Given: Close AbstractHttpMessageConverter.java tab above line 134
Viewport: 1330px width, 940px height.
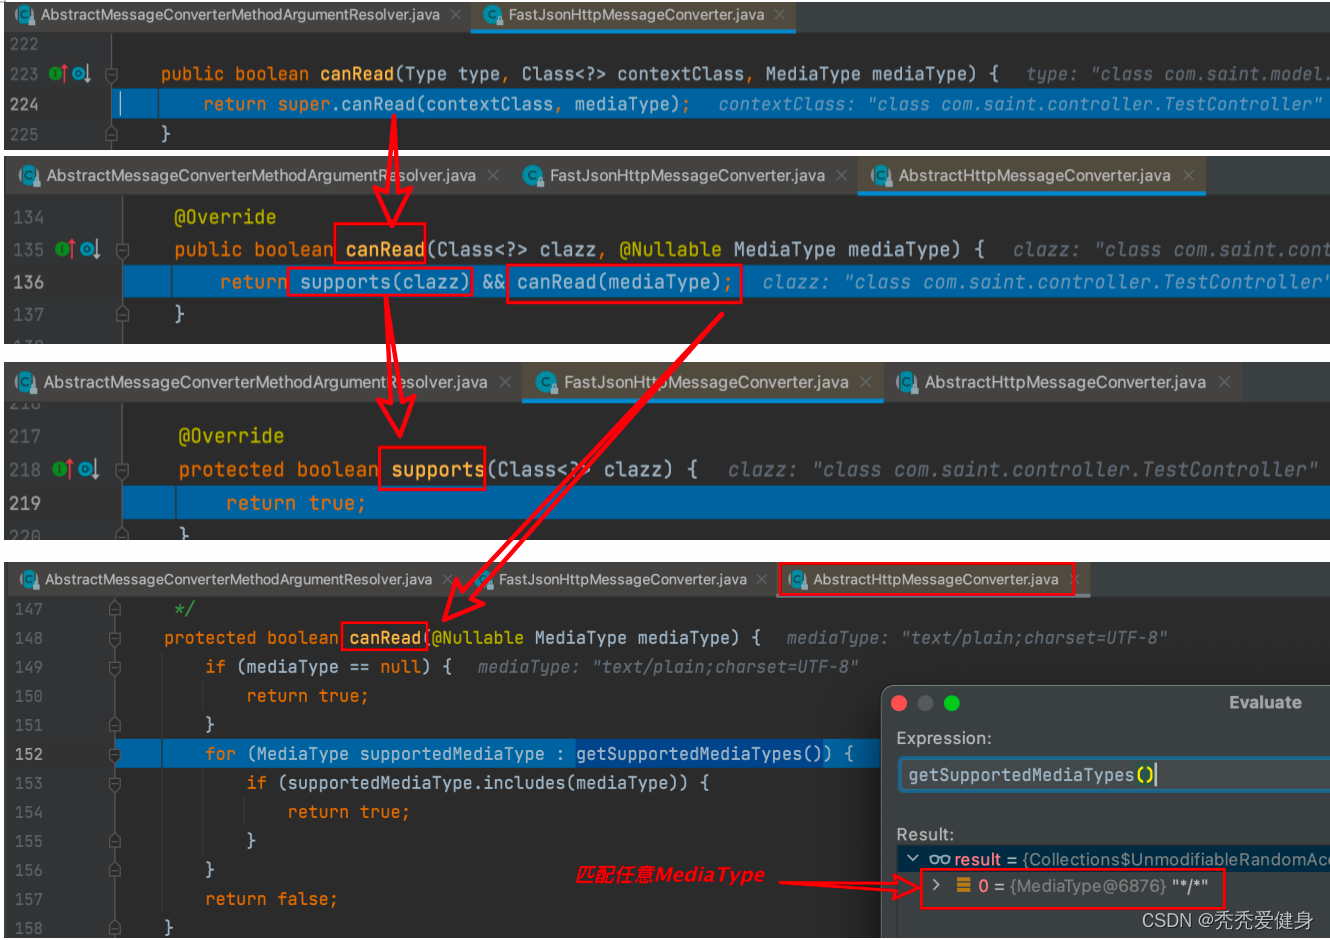Looking at the screenshot, I should point(1189,176).
